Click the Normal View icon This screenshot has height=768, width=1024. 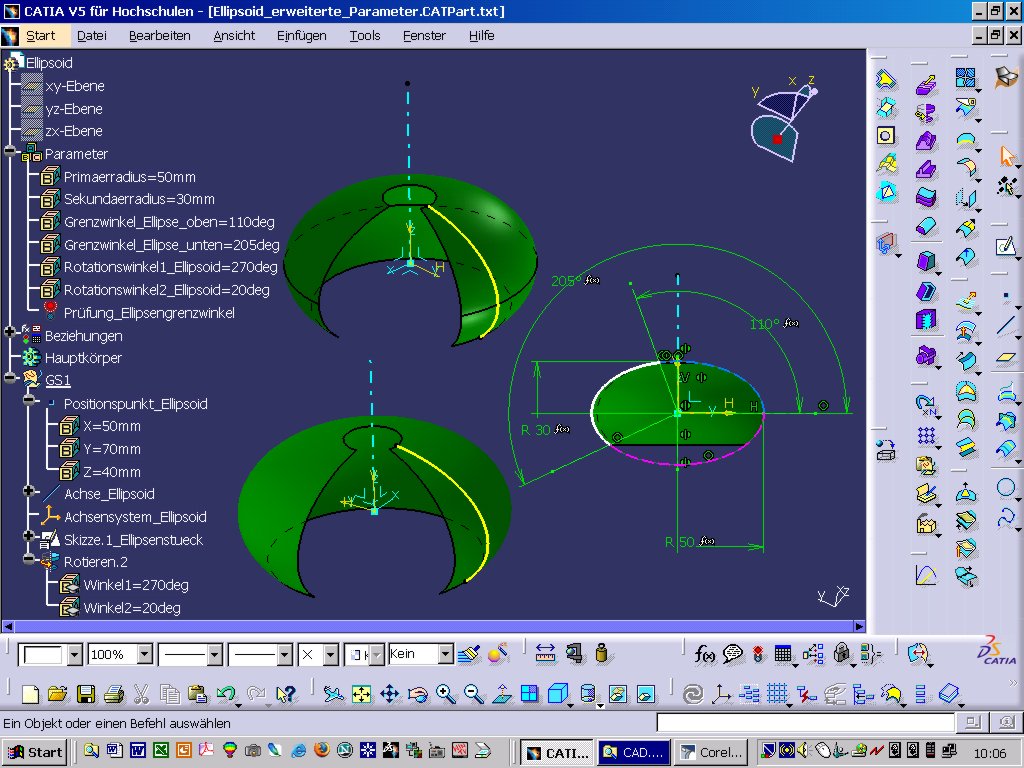click(x=502, y=694)
